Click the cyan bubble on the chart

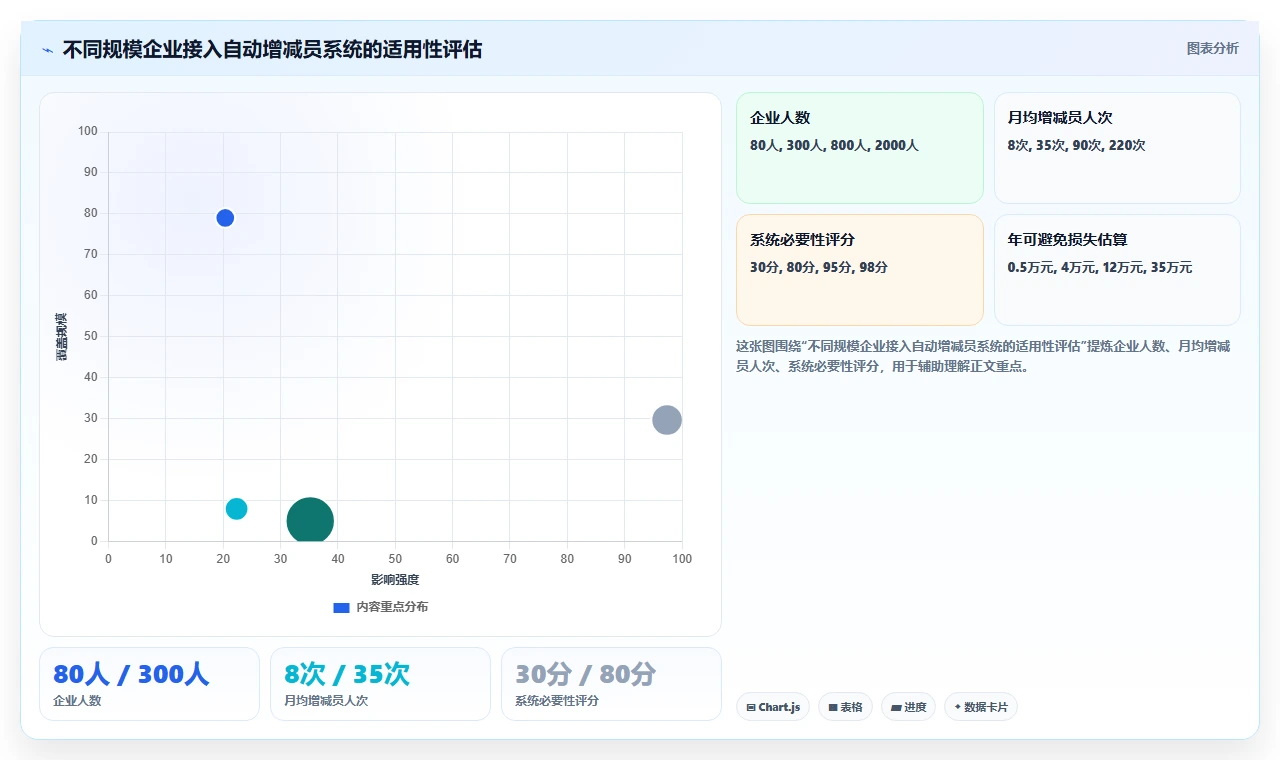pos(236,509)
